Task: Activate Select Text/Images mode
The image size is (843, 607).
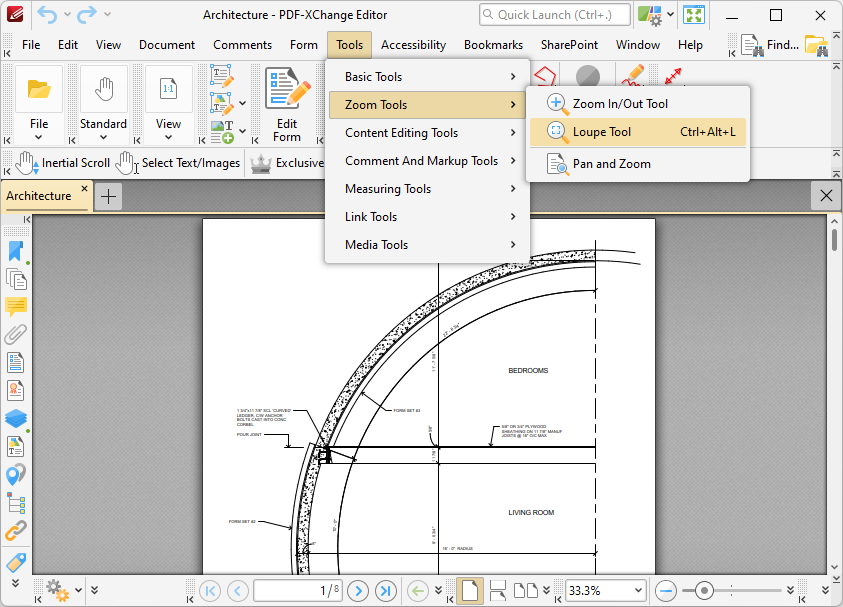Action: [x=180, y=162]
